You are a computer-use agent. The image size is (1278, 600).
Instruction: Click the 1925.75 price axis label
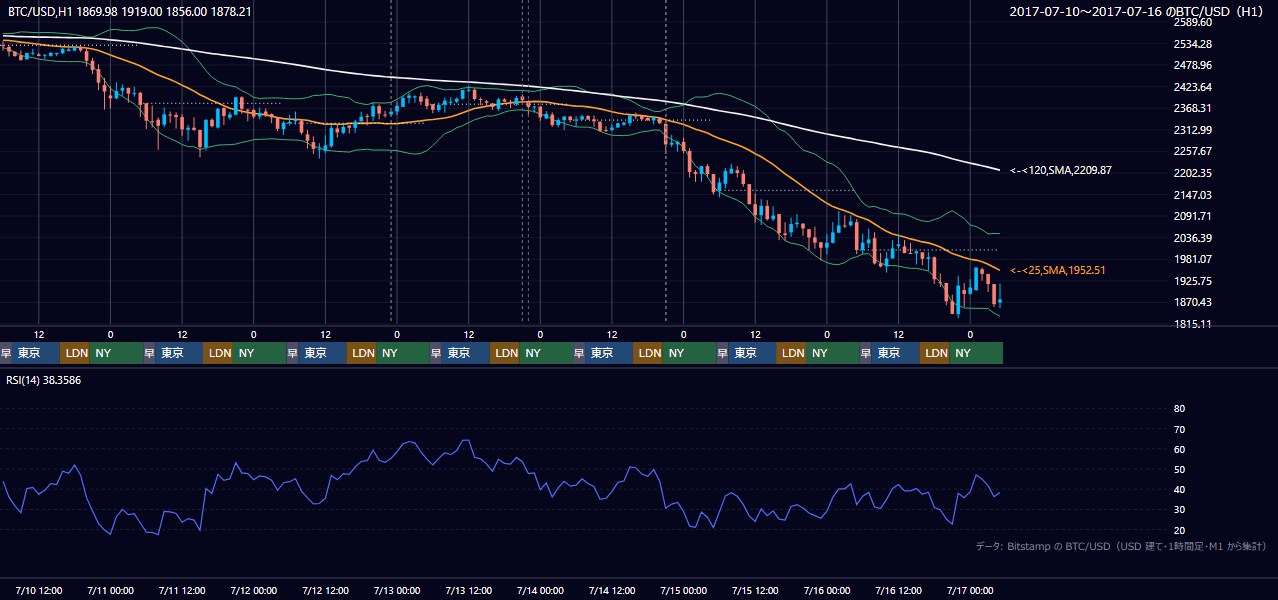(1193, 281)
